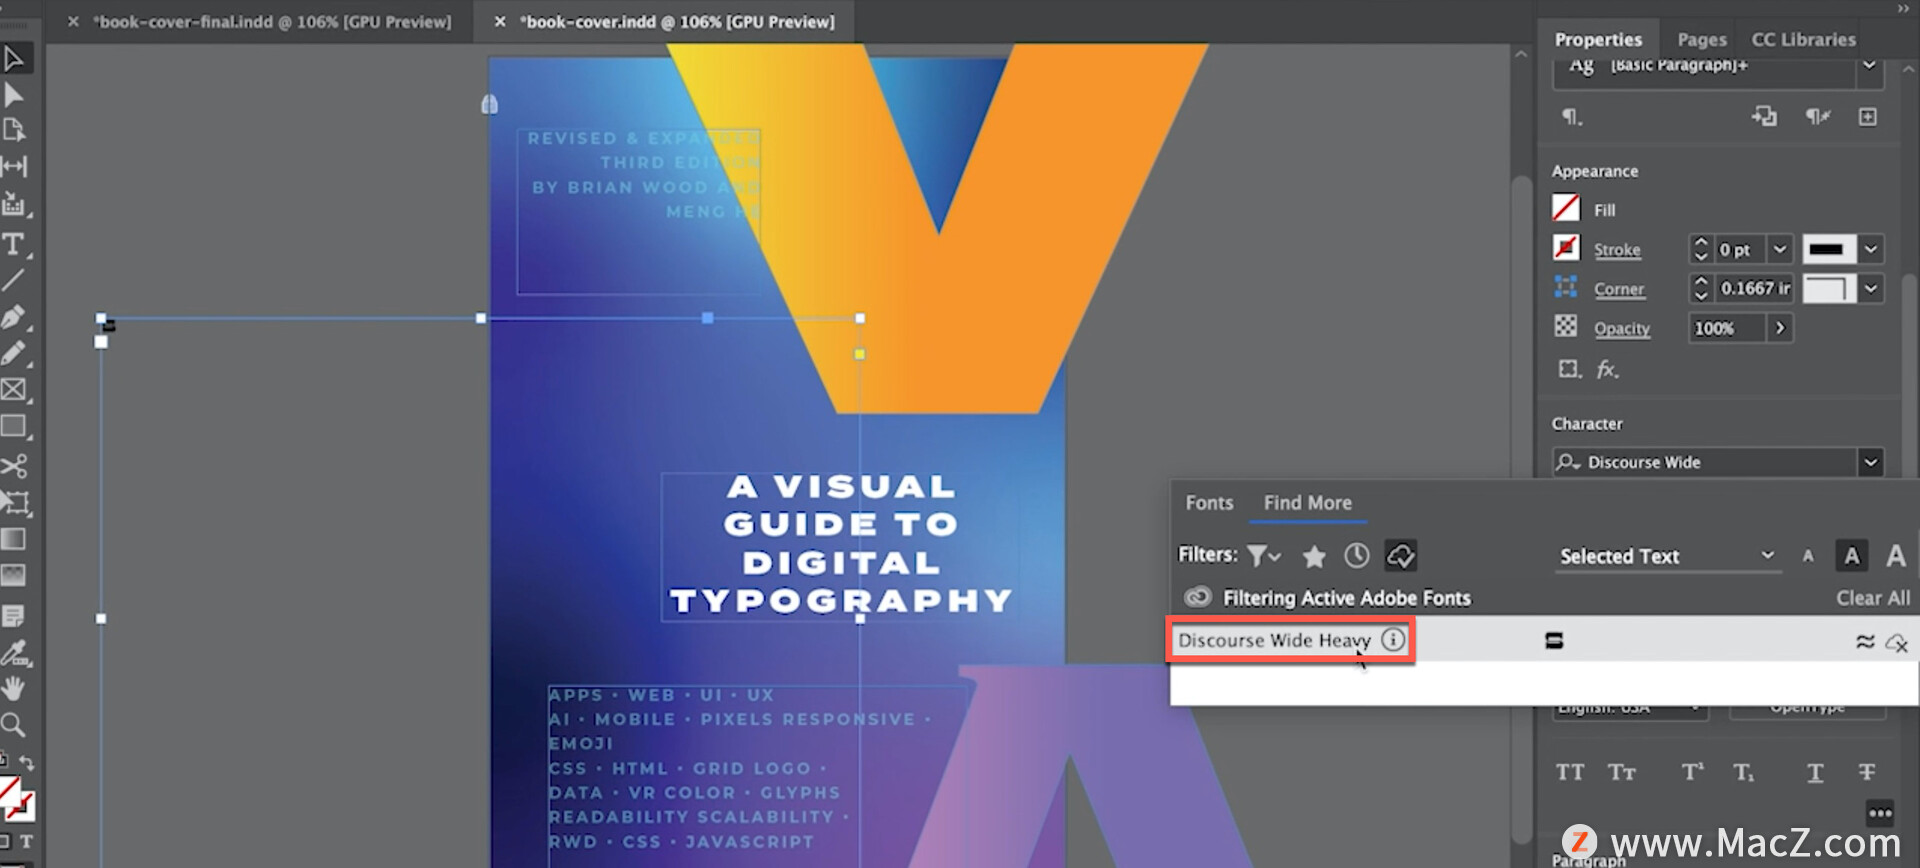Viewport: 1920px width, 868px height.
Task: Select the Eyedropper tool
Action: [14, 653]
